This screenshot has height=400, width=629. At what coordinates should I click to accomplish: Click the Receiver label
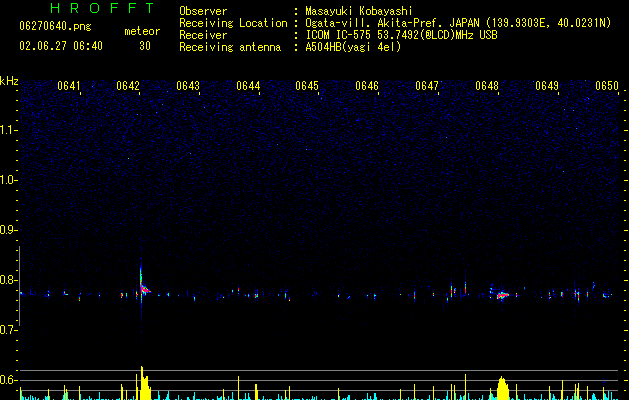coord(203,35)
